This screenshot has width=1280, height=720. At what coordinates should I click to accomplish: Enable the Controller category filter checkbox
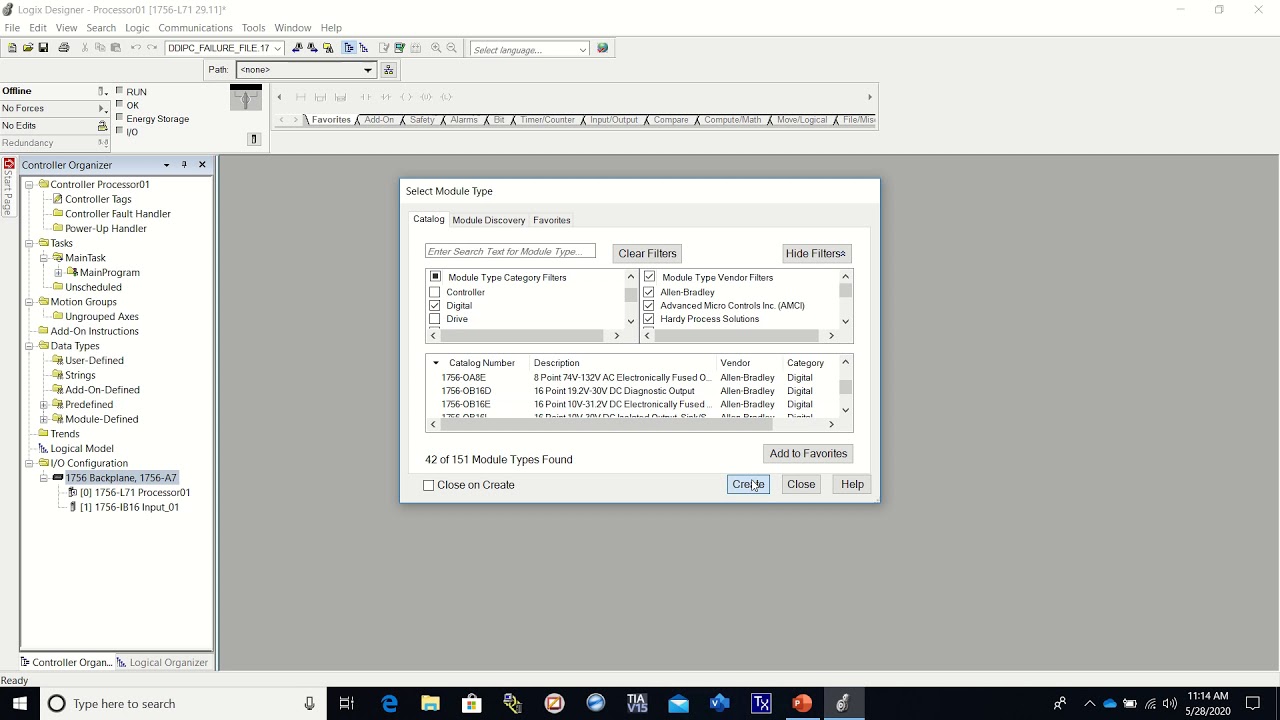435,292
